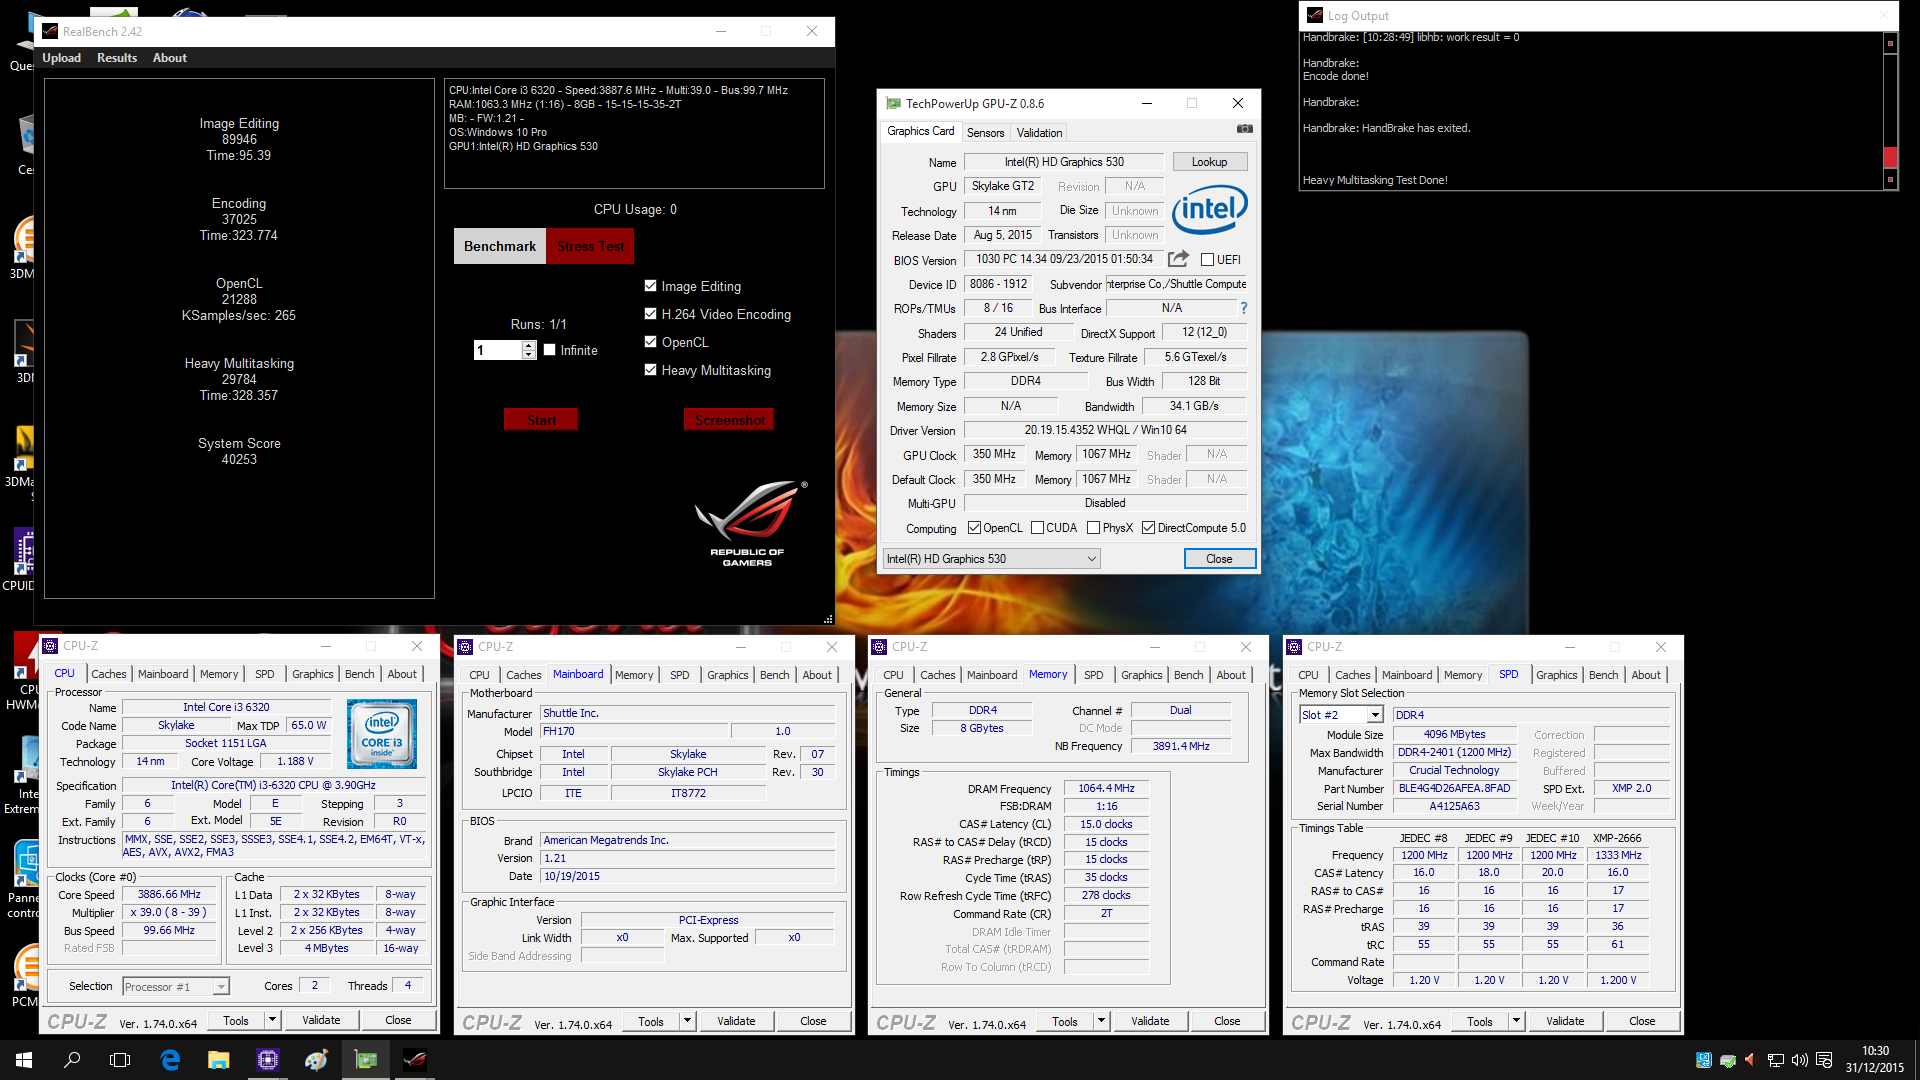Open the Upload menu in RealBench
This screenshot has height=1080, width=1920.
(61, 58)
